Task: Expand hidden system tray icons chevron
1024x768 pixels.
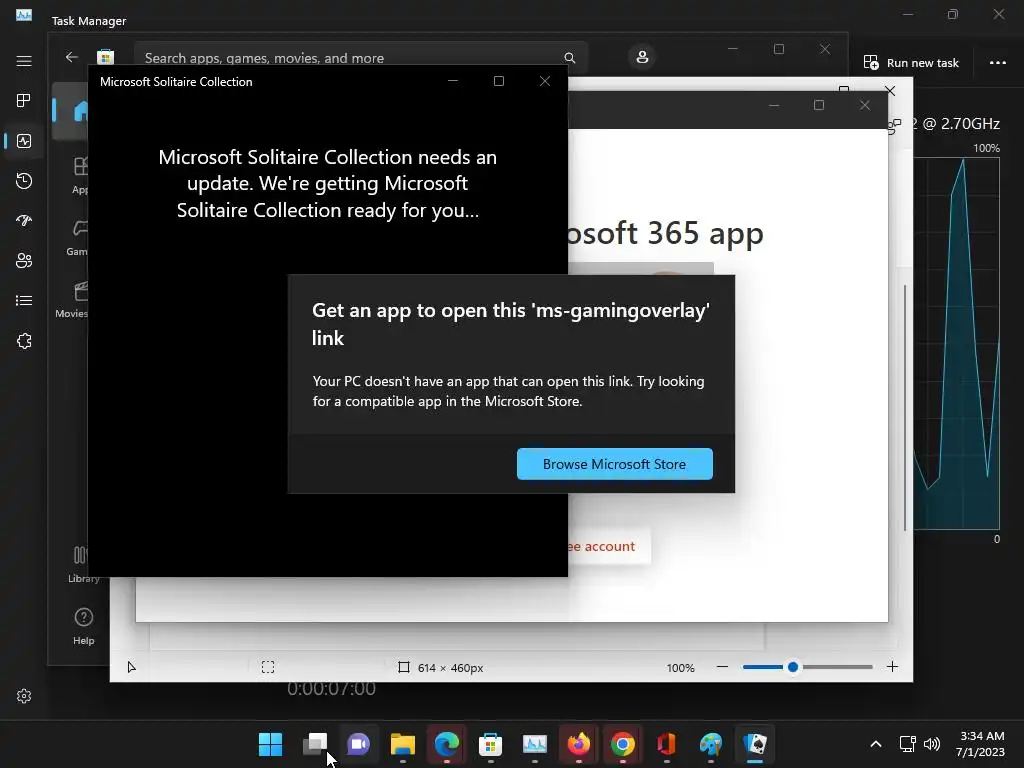Action: 876,744
